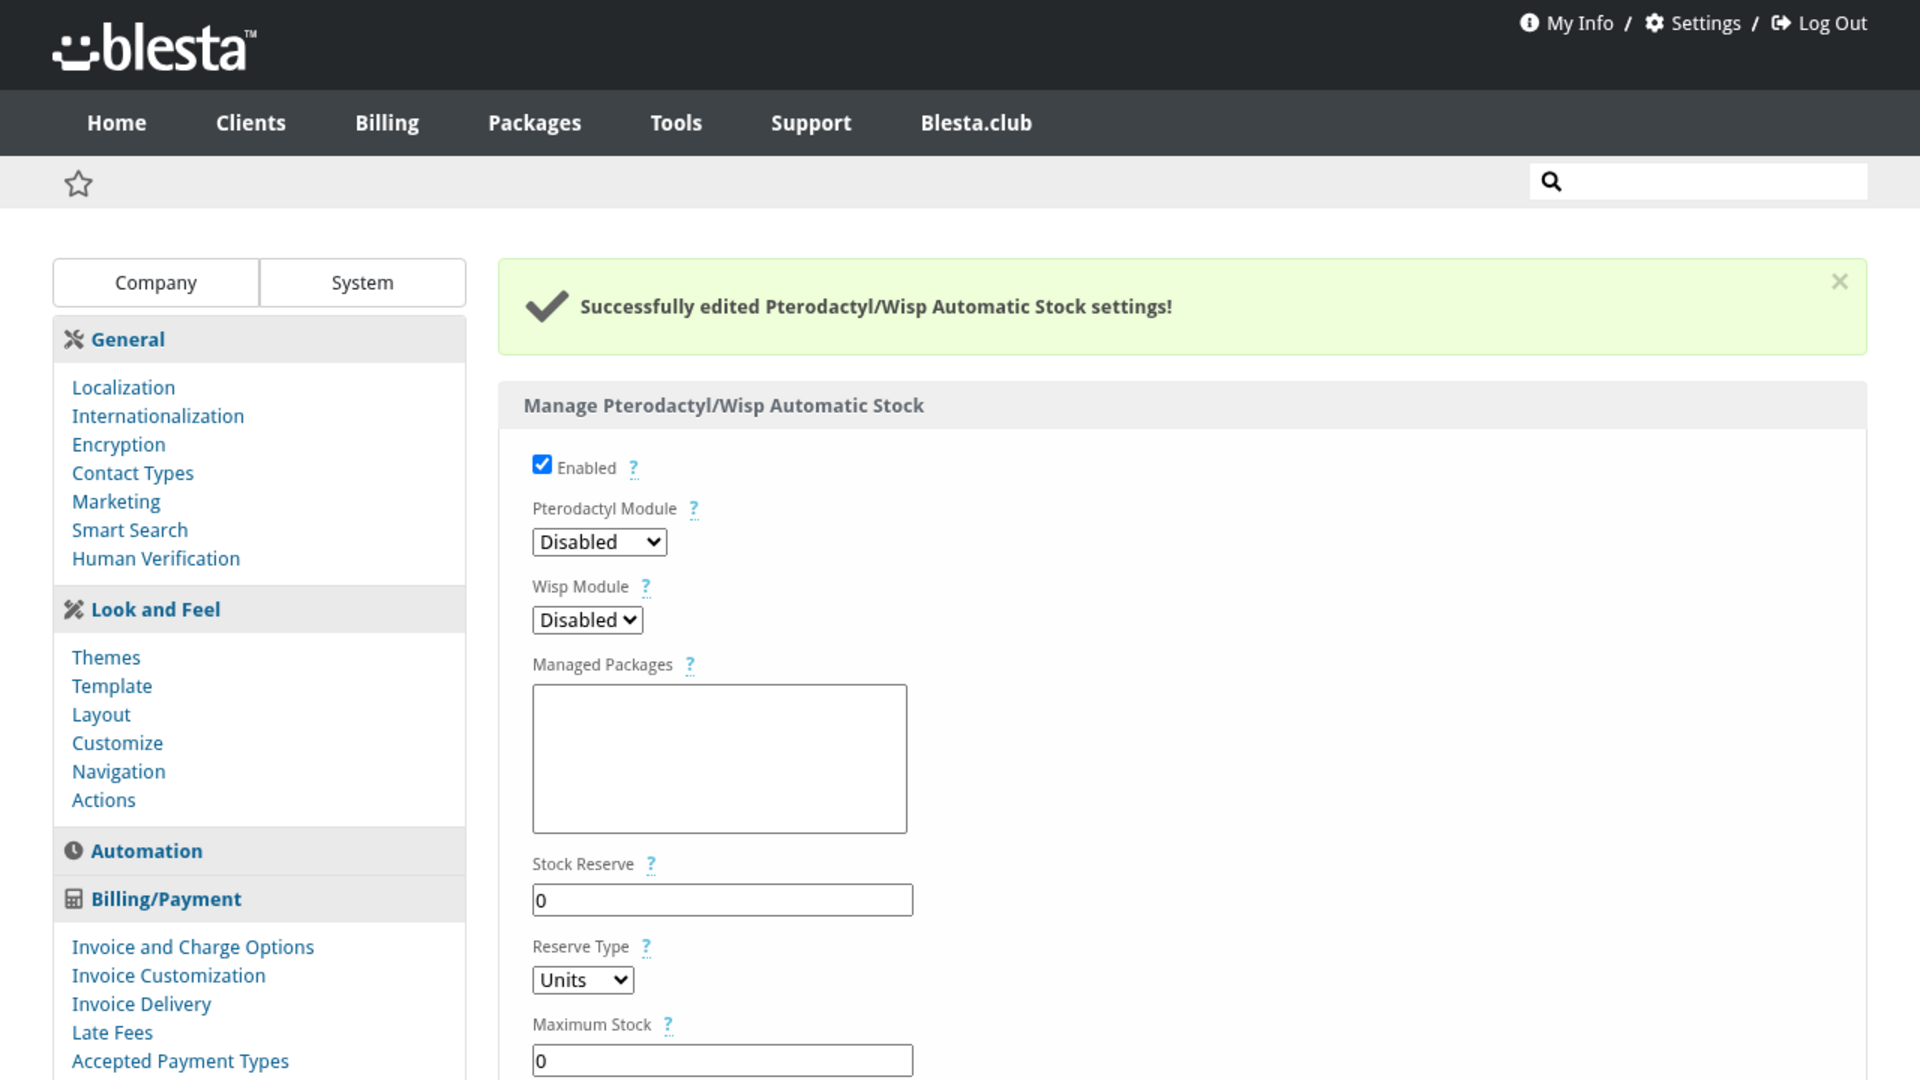Open Customize settings
Viewport: 1920px width, 1080px height.
pyautogui.click(x=117, y=743)
